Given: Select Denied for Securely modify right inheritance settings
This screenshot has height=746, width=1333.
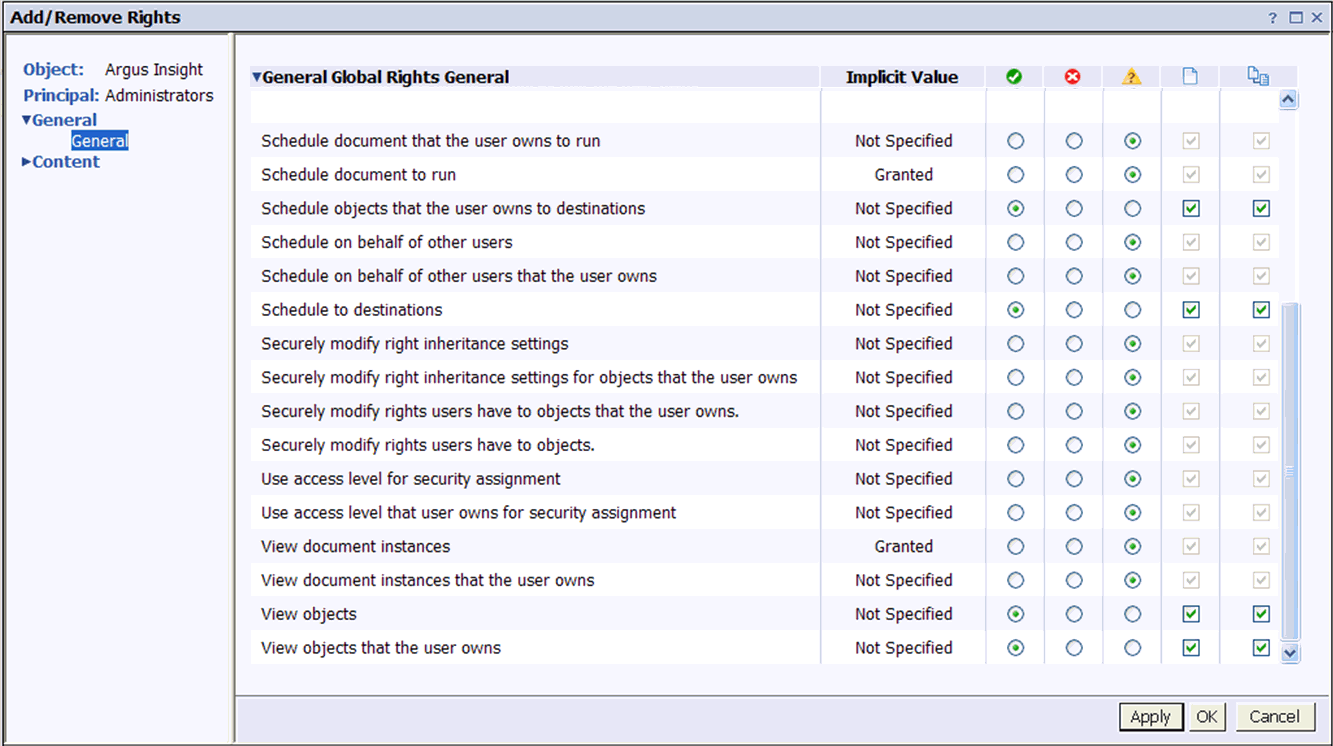Looking at the screenshot, I should point(1074,344).
